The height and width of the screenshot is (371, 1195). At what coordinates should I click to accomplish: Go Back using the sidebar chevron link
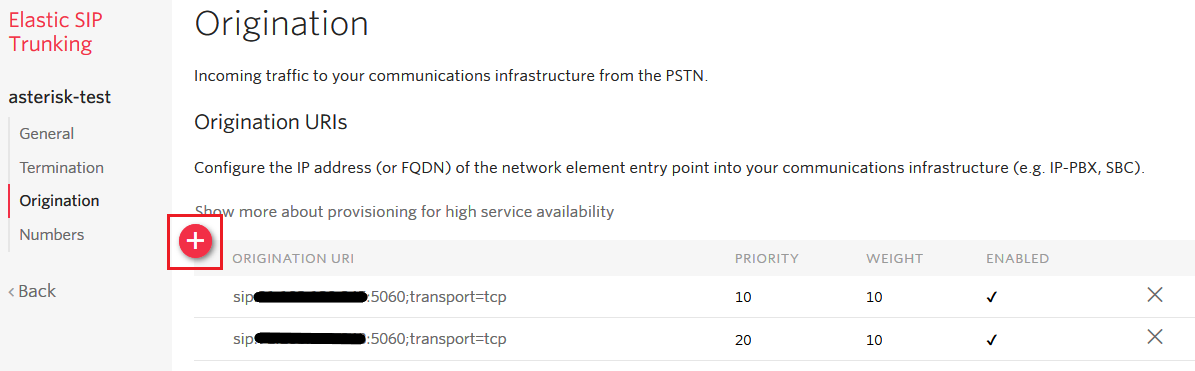coord(32,291)
